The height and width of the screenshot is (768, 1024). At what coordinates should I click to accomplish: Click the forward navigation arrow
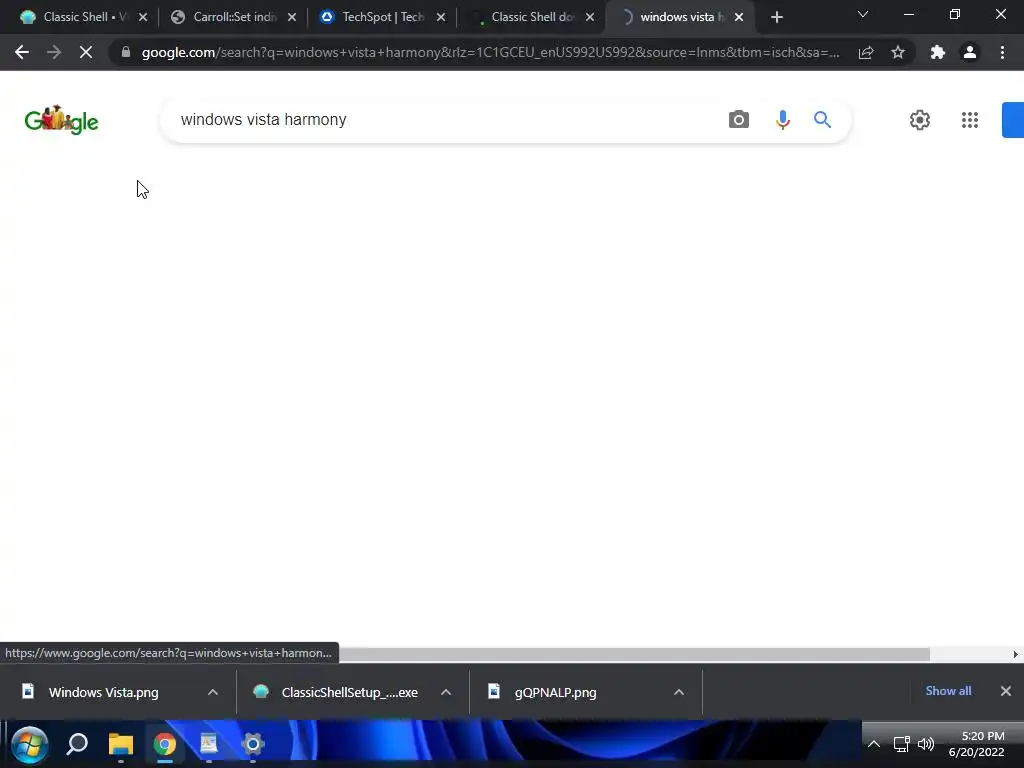click(x=54, y=52)
